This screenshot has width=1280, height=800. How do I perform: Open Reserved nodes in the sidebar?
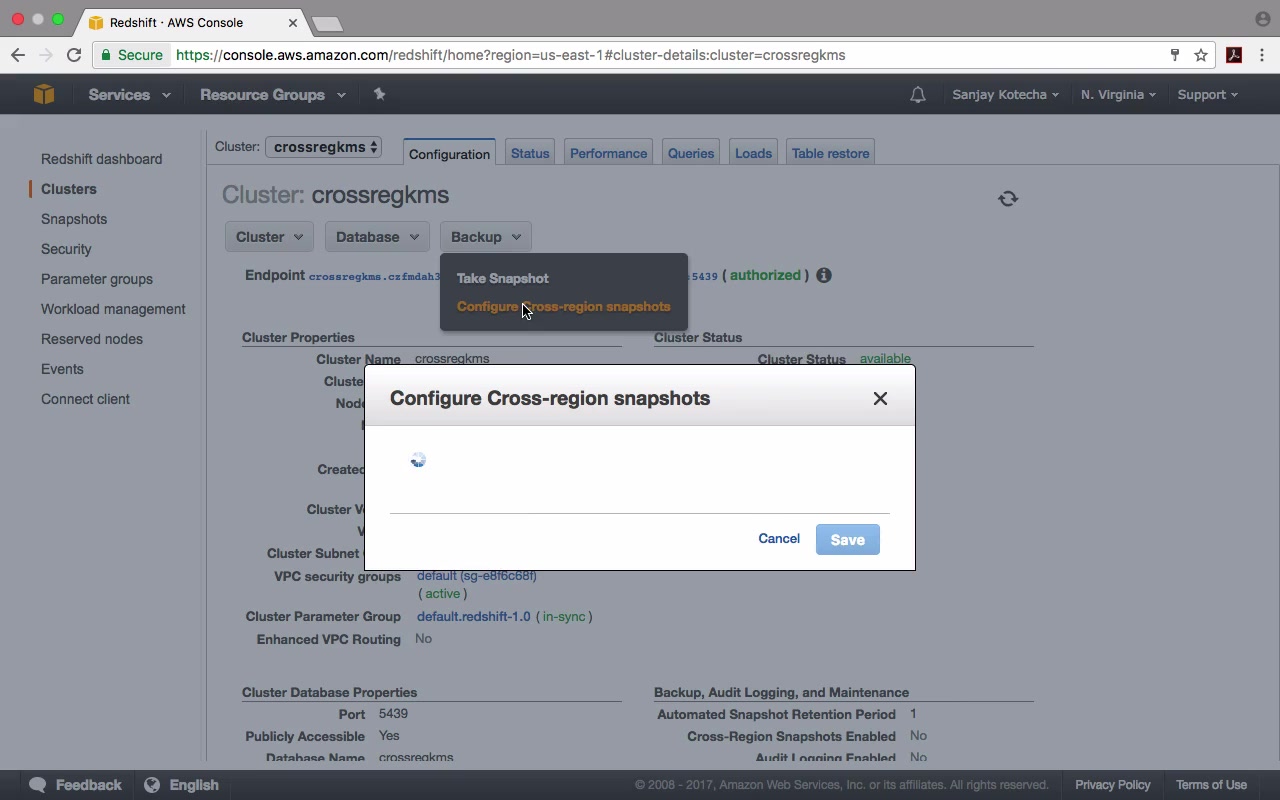click(92, 339)
